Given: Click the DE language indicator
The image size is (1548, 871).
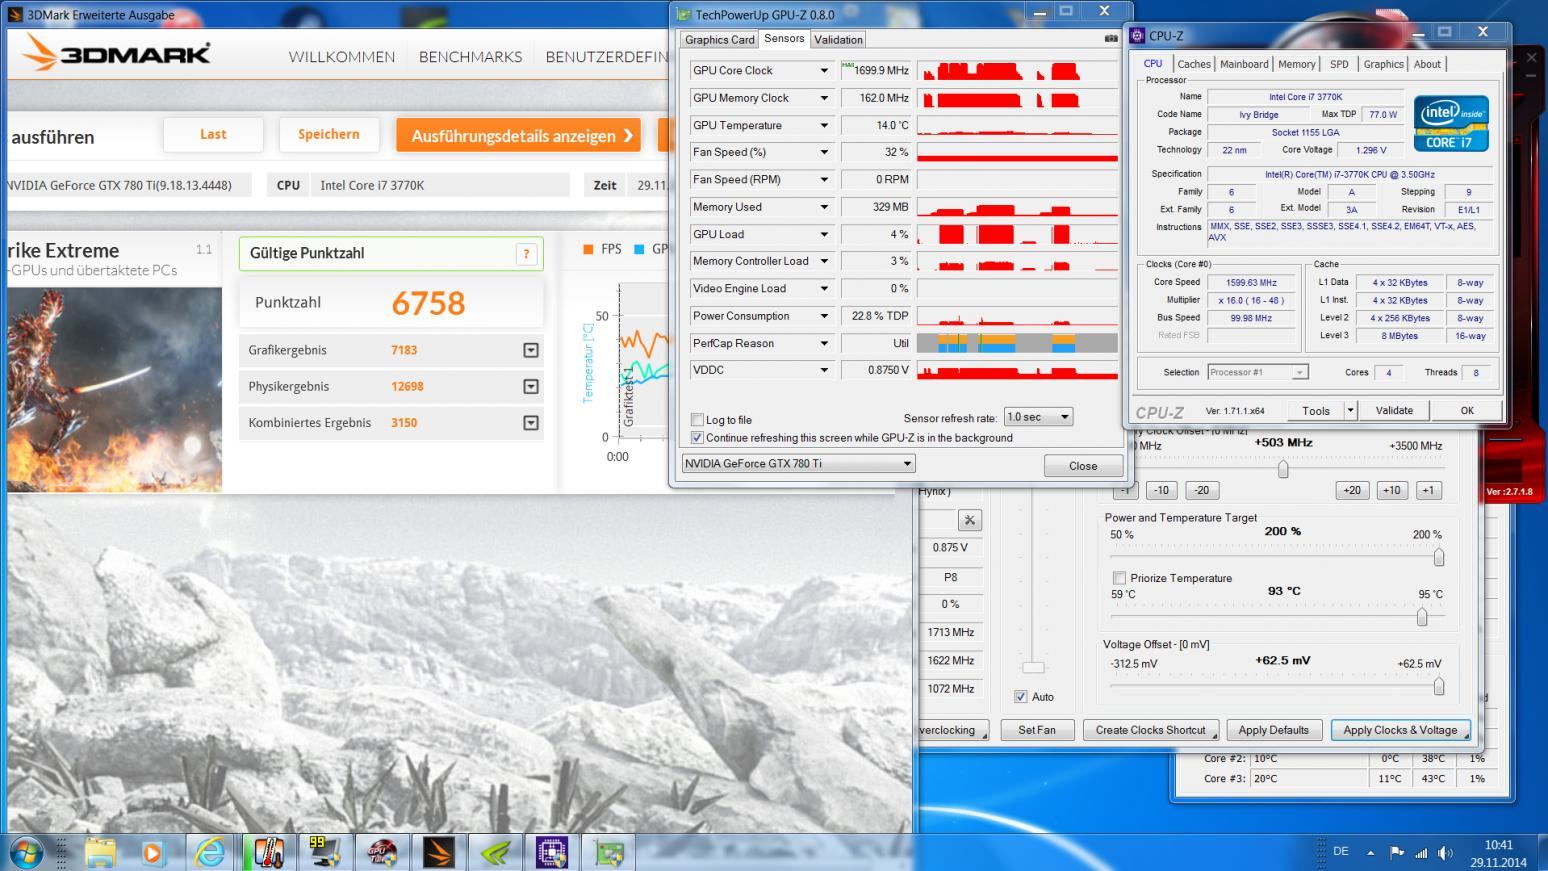Looking at the screenshot, I should tap(1341, 852).
